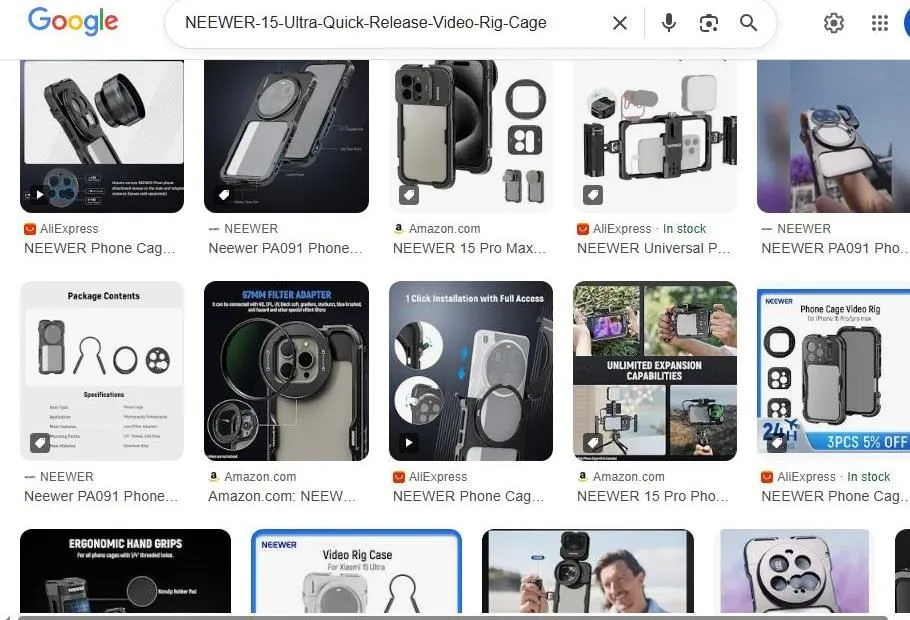Select the 67MM FILTER ADAPTER thumbnail
Screen dimensions: 910x620
pos(286,370)
